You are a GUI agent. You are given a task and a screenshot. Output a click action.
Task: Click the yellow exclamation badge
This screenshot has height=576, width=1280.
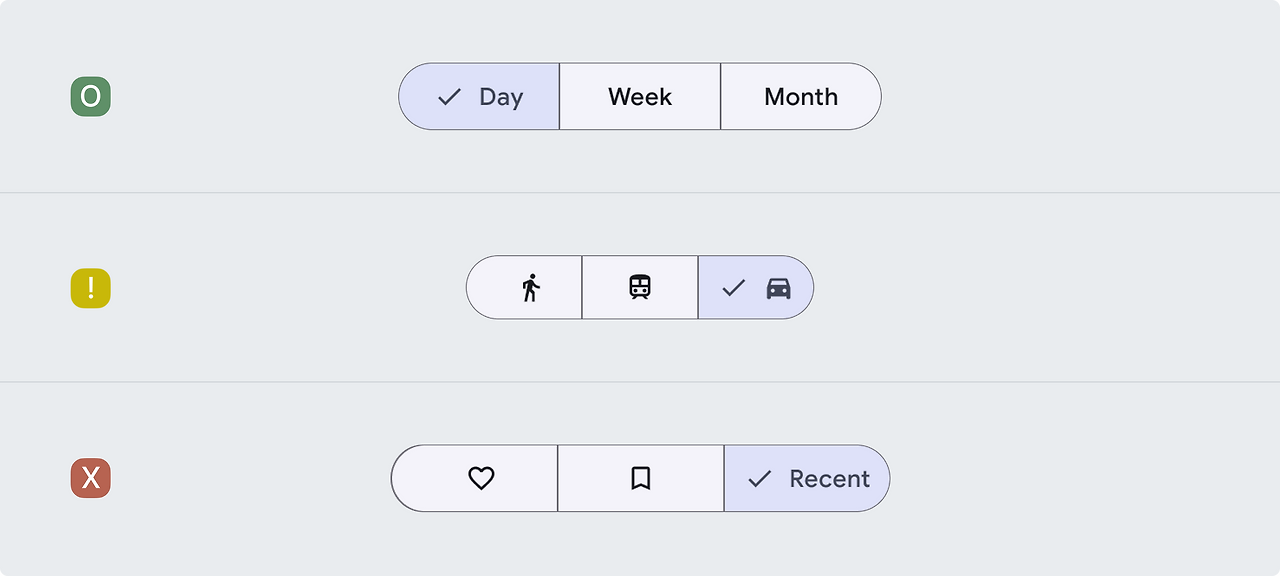click(x=91, y=288)
